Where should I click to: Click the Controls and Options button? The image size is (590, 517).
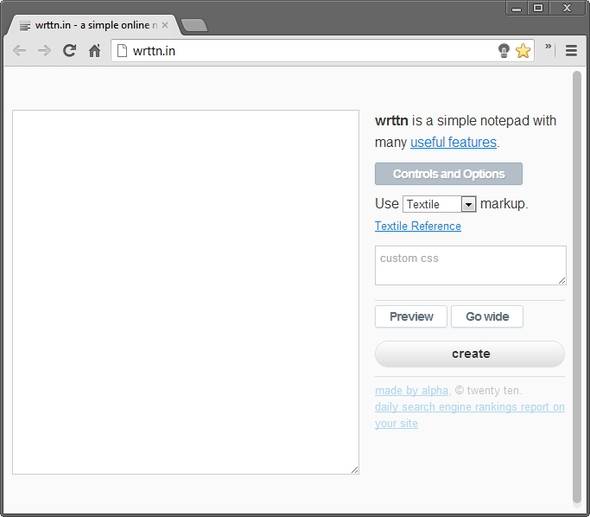pyautogui.click(x=449, y=174)
